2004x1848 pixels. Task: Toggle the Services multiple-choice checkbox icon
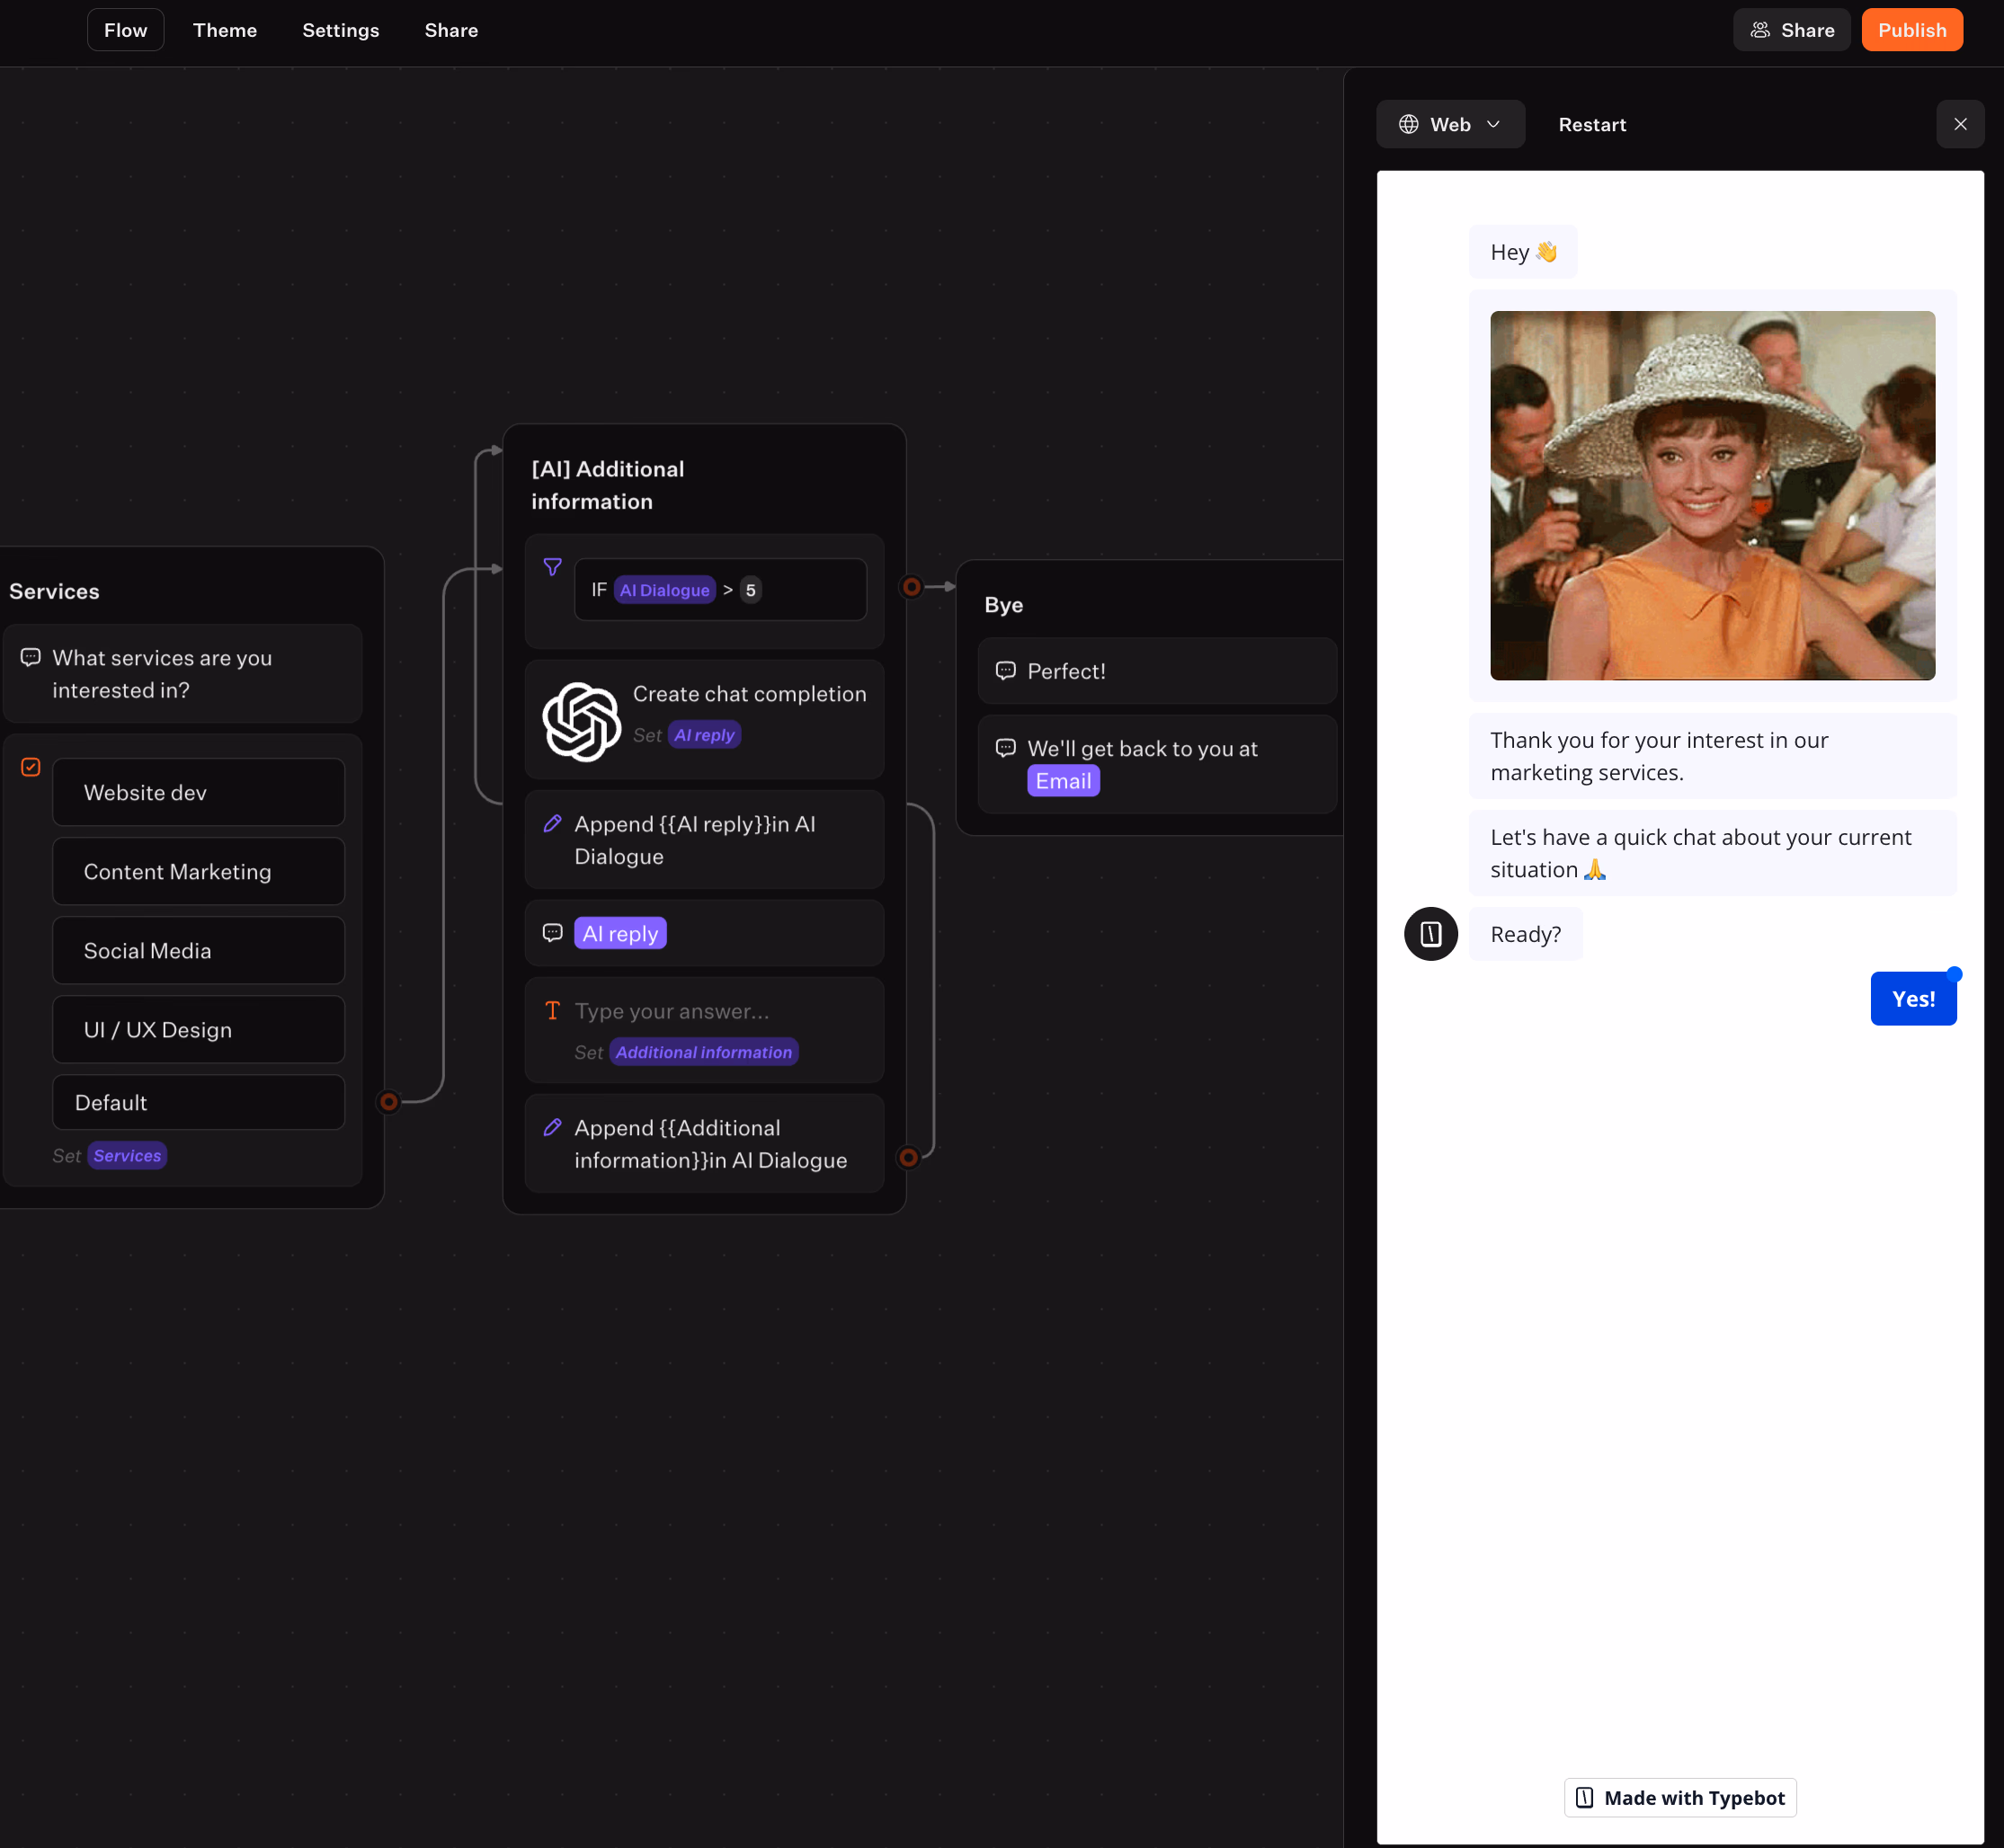(x=31, y=767)
